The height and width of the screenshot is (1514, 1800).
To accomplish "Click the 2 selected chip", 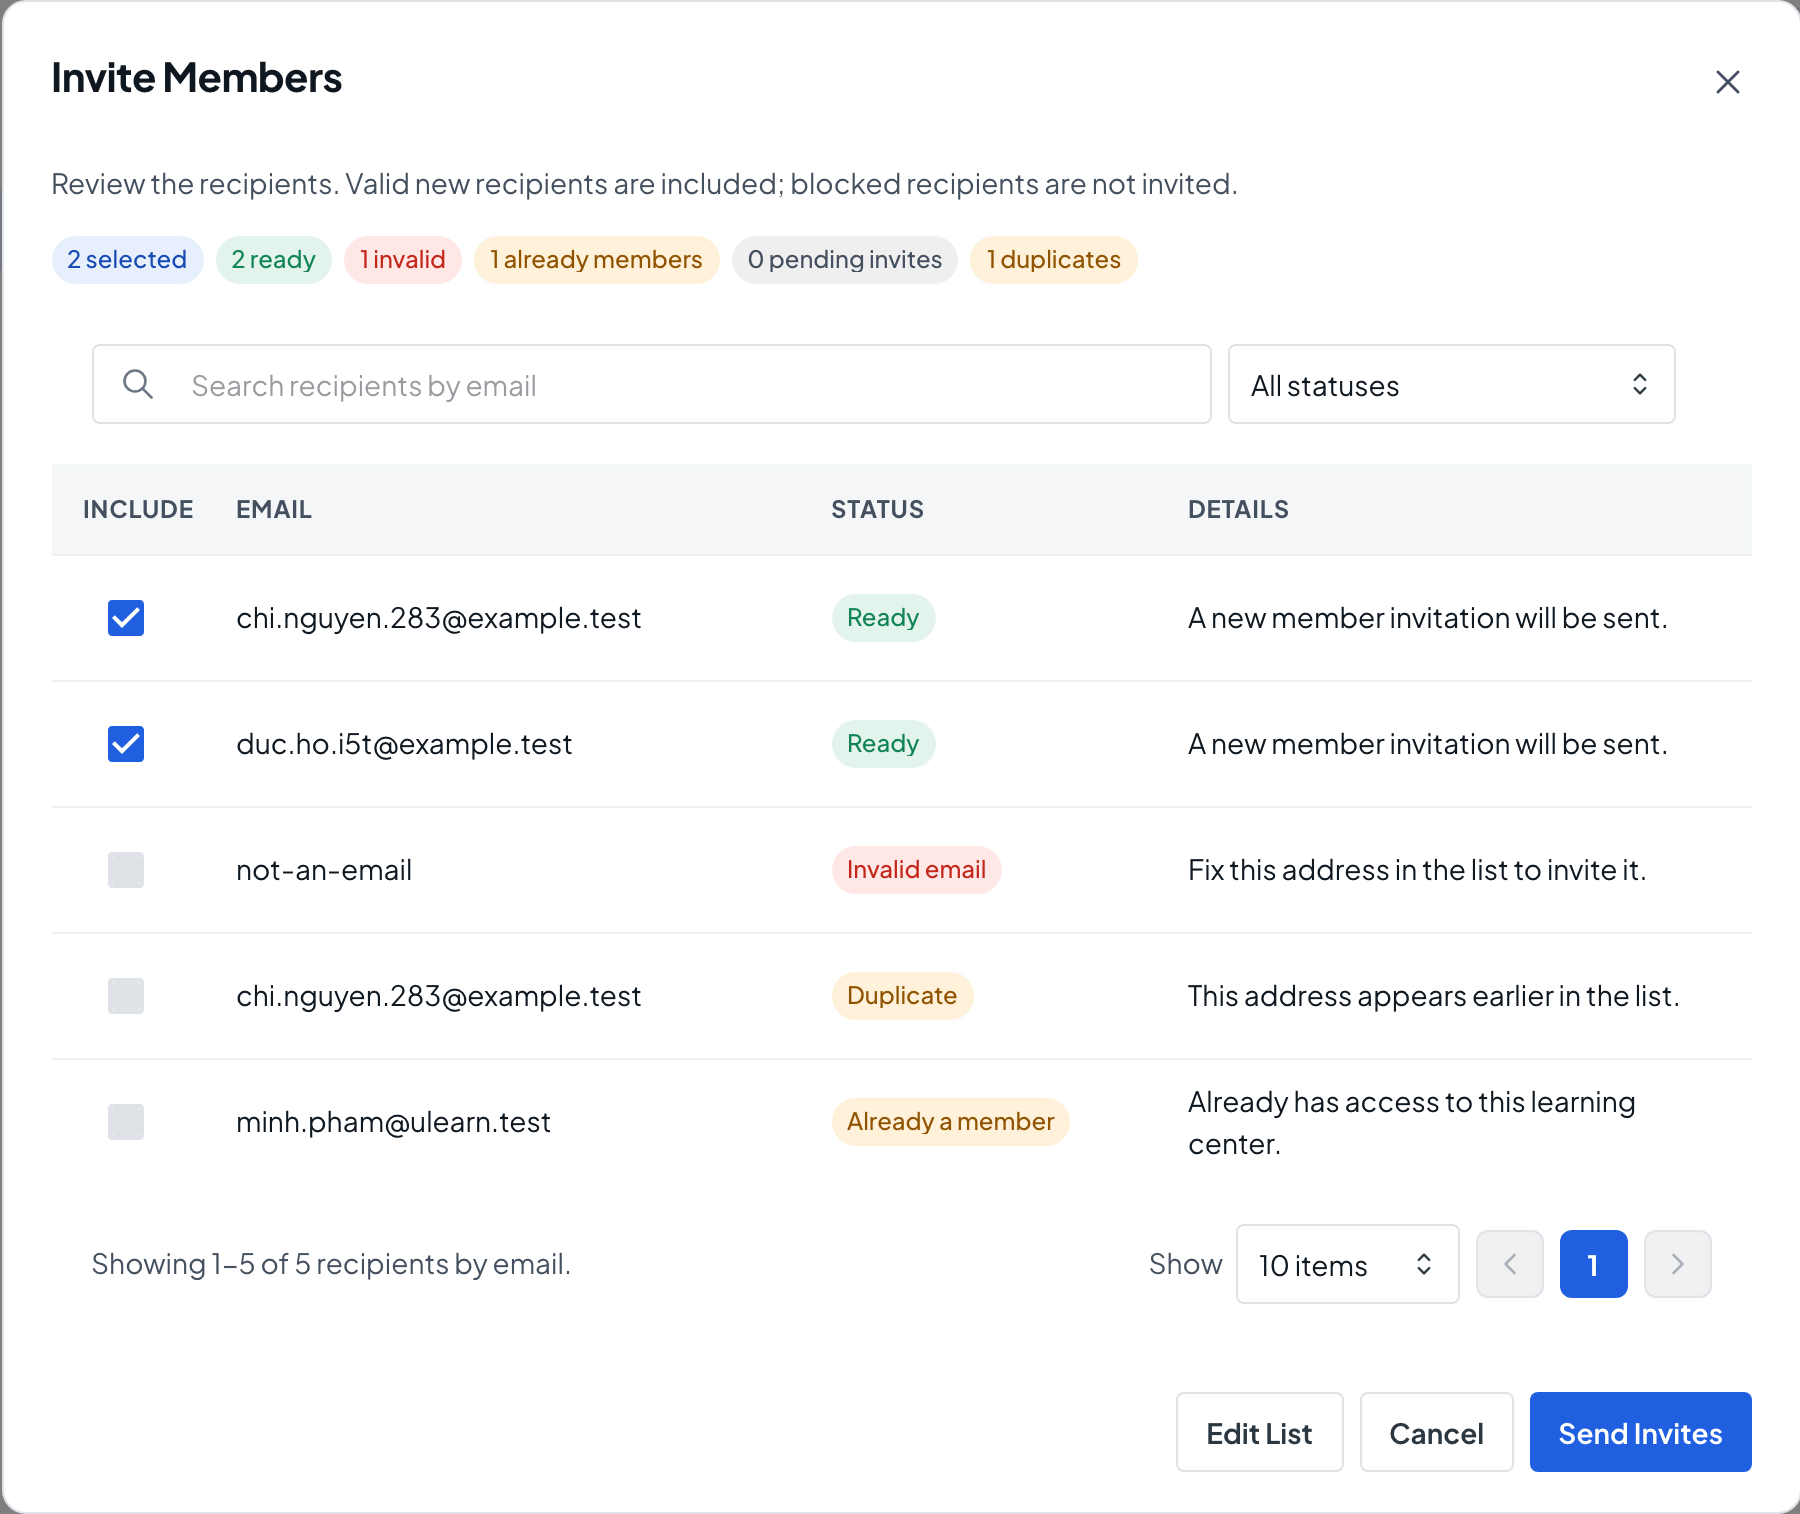I will (x=127, y=260).
